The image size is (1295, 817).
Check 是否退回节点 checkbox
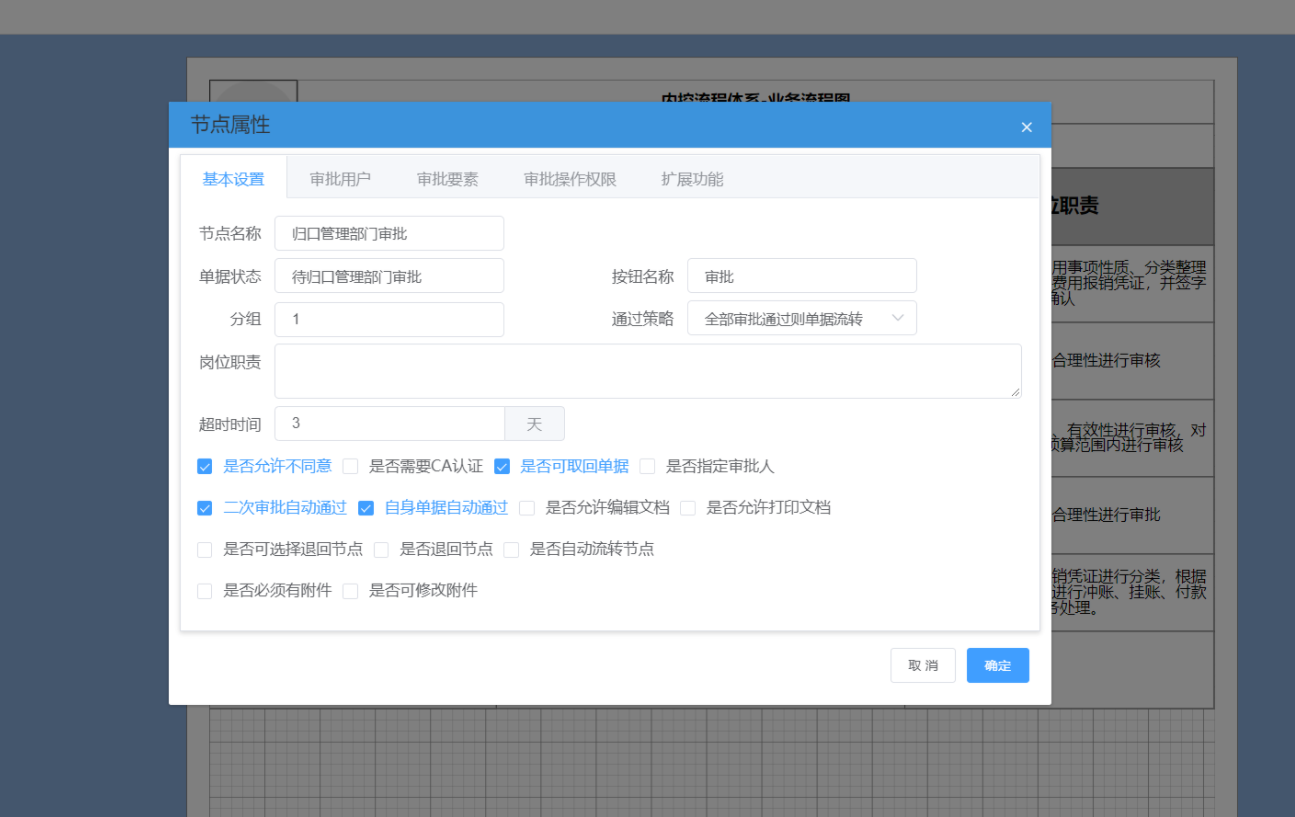tap(381, 550)
